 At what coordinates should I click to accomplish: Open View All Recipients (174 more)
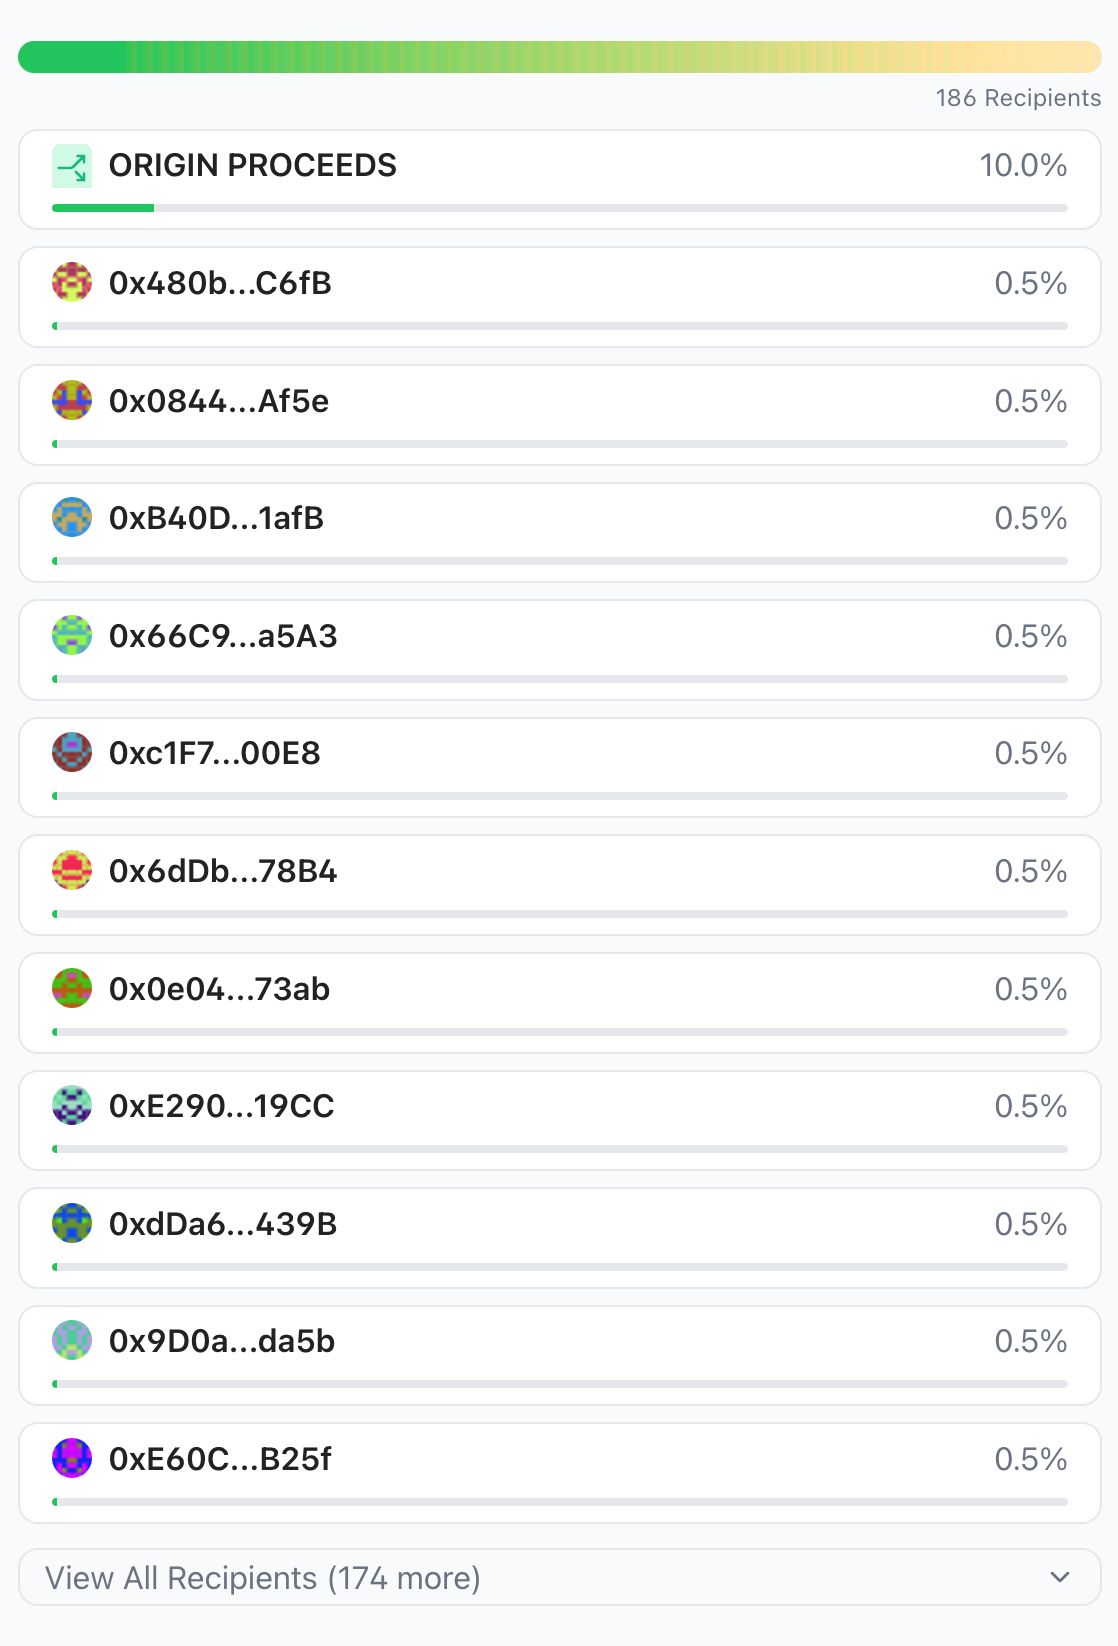coord(263,1578)
